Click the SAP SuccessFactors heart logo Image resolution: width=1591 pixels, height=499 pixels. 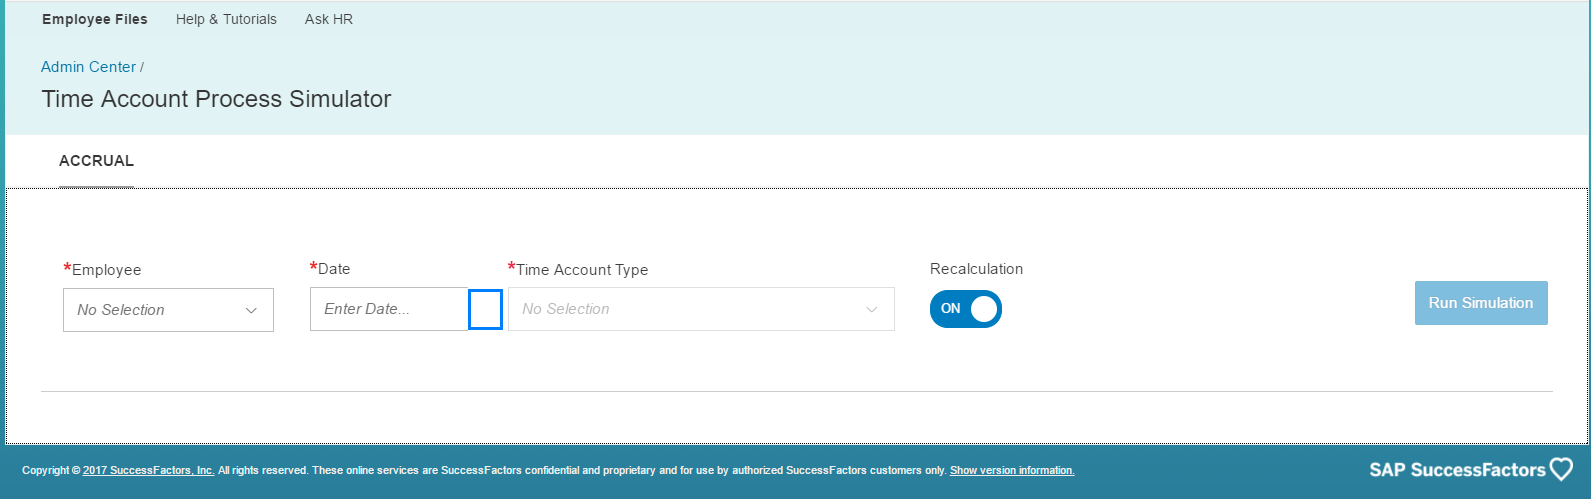(x=1561, y=469)
